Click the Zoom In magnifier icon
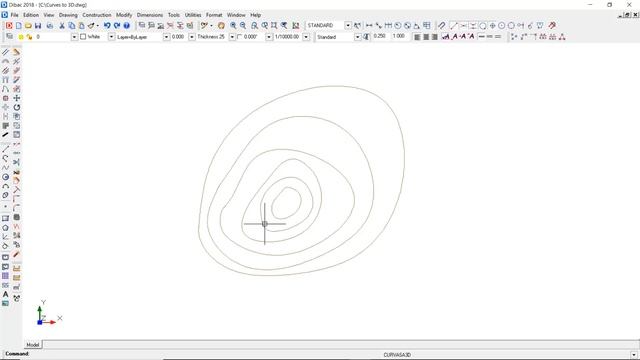The height and width of the screenshot is (360, 640). tap(233, 25)
